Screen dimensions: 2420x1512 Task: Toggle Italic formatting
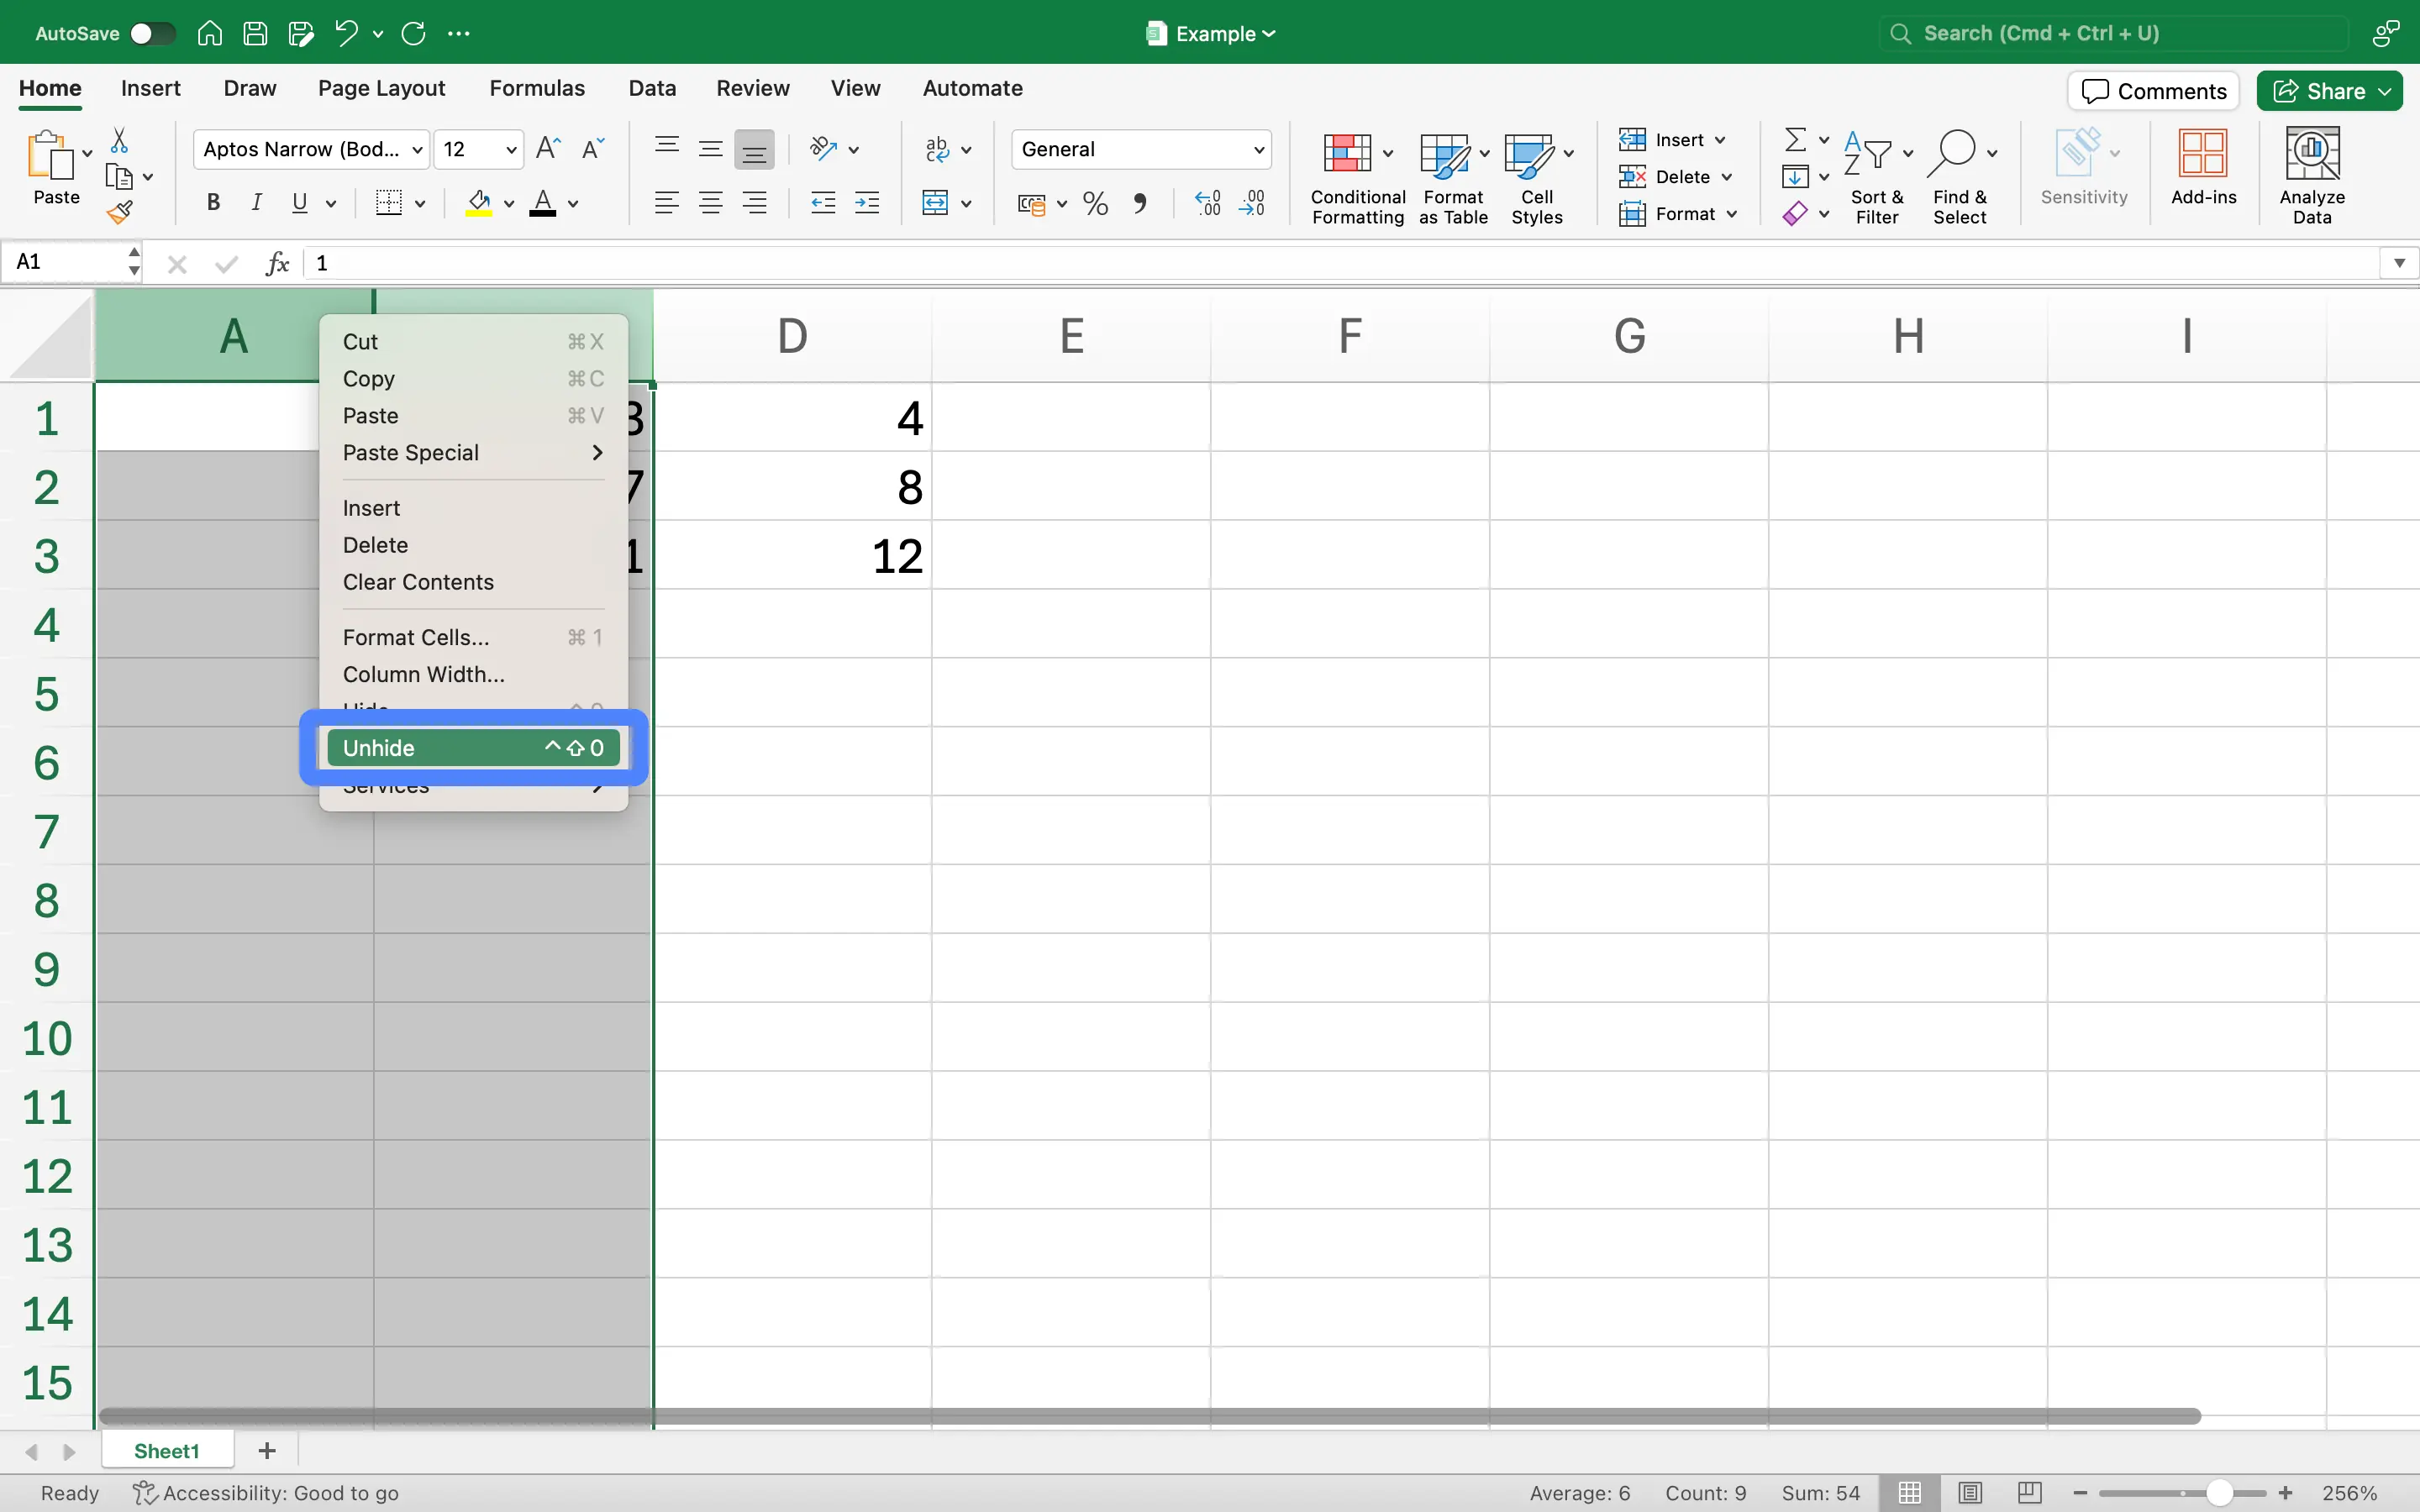pos(256,203)
